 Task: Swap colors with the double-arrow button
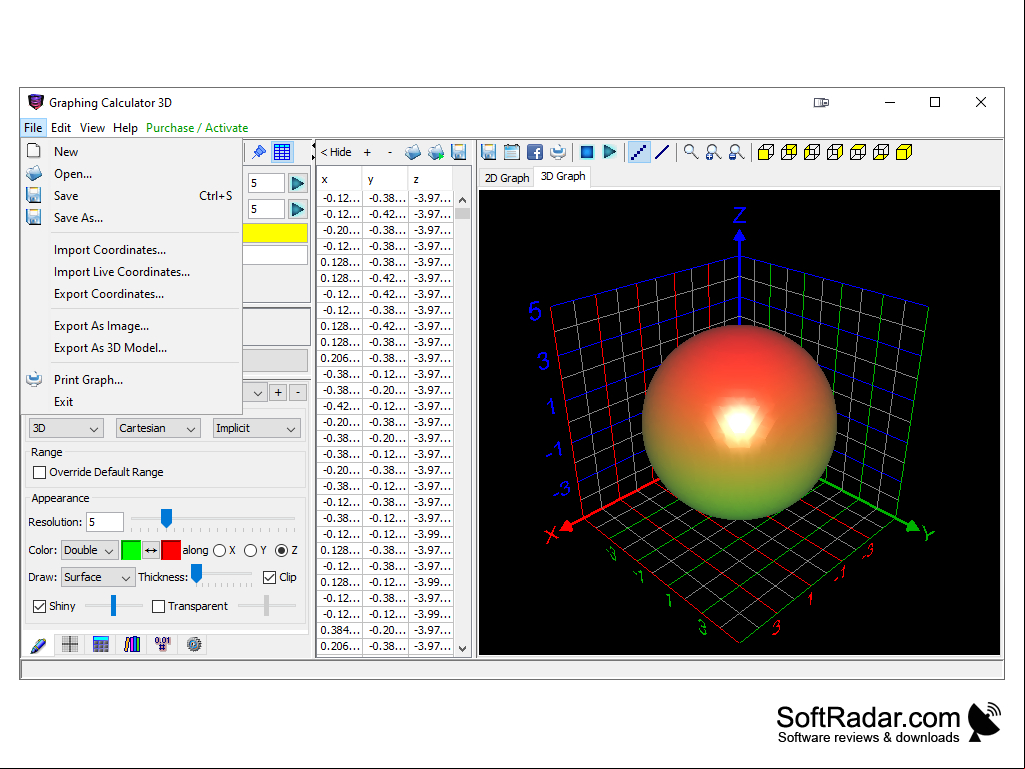click(x=151, y=551)
